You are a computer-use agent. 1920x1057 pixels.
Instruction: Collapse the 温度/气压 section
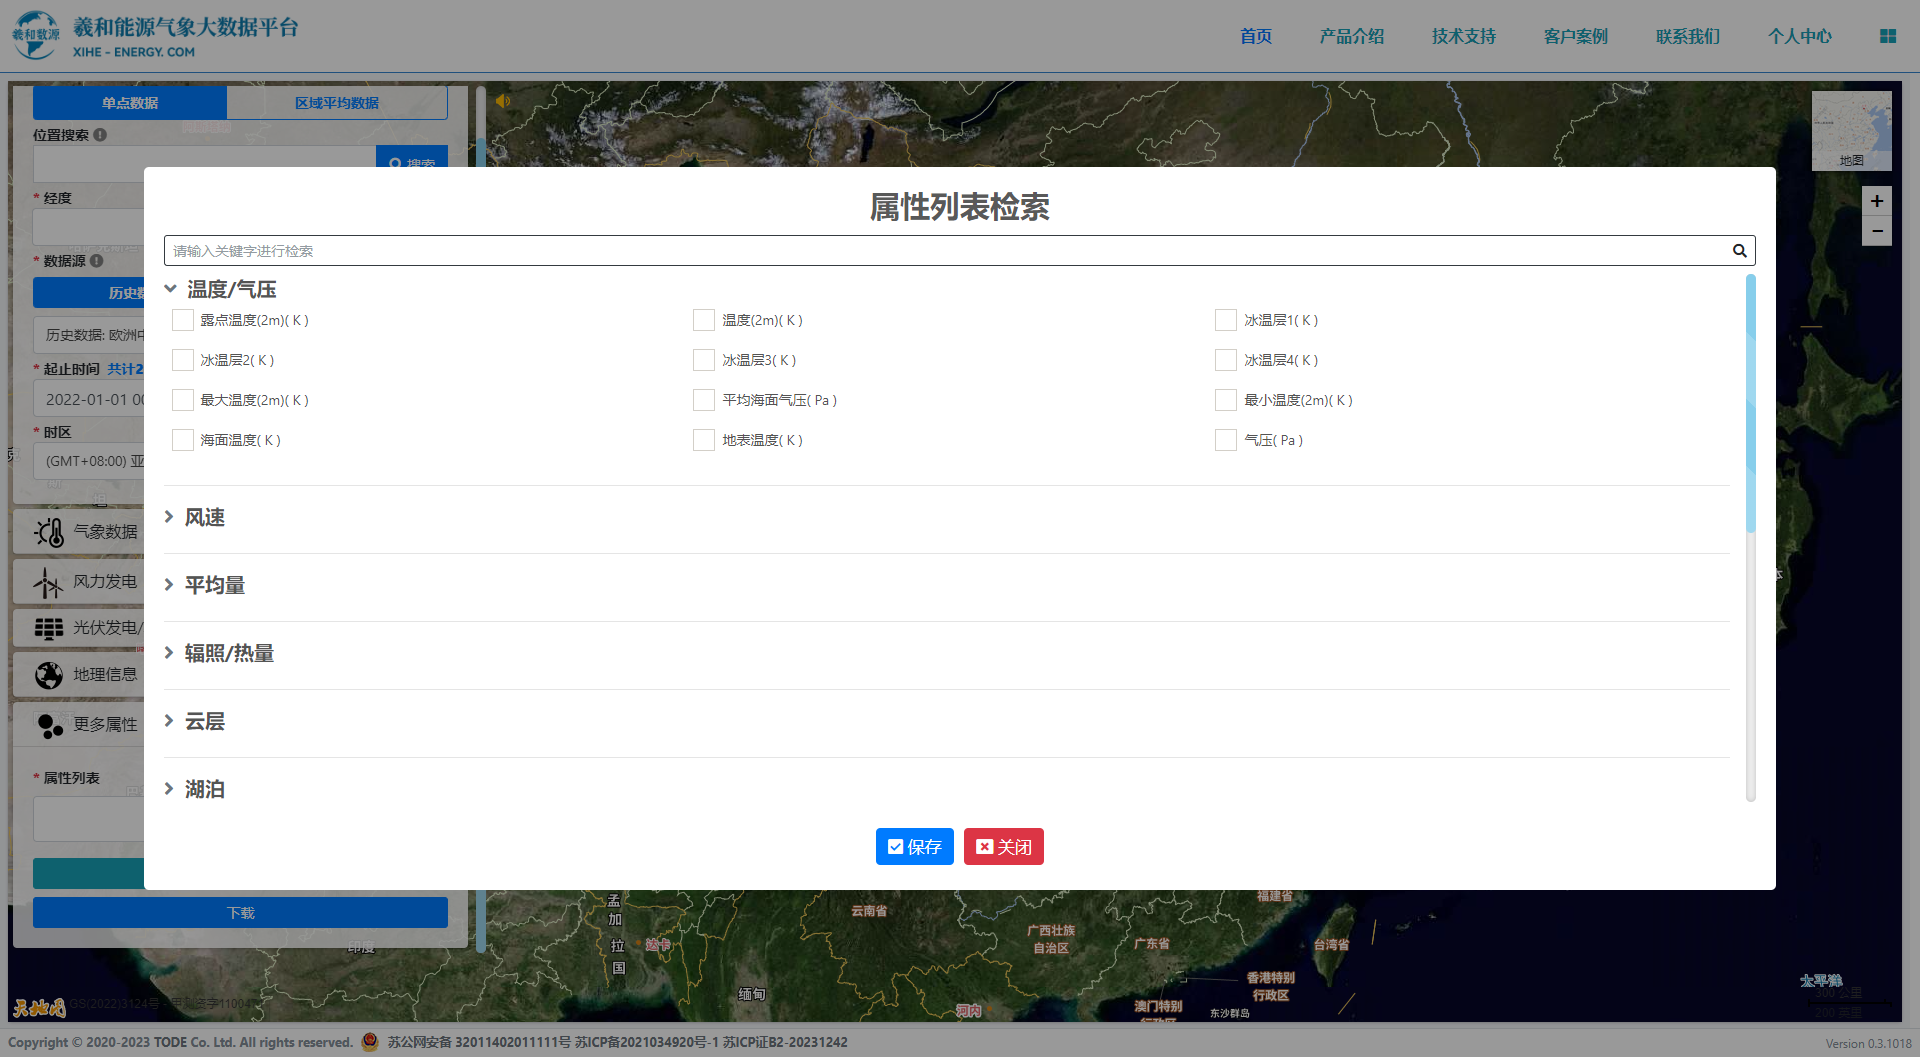(230, 289)
